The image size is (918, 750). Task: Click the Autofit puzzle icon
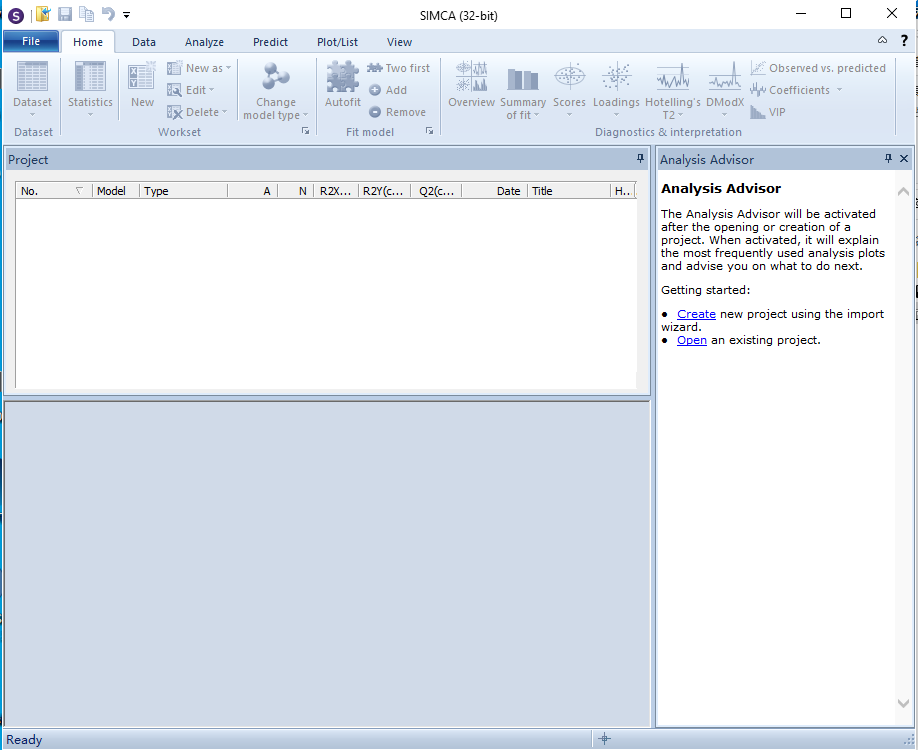[x=342, y=76]
